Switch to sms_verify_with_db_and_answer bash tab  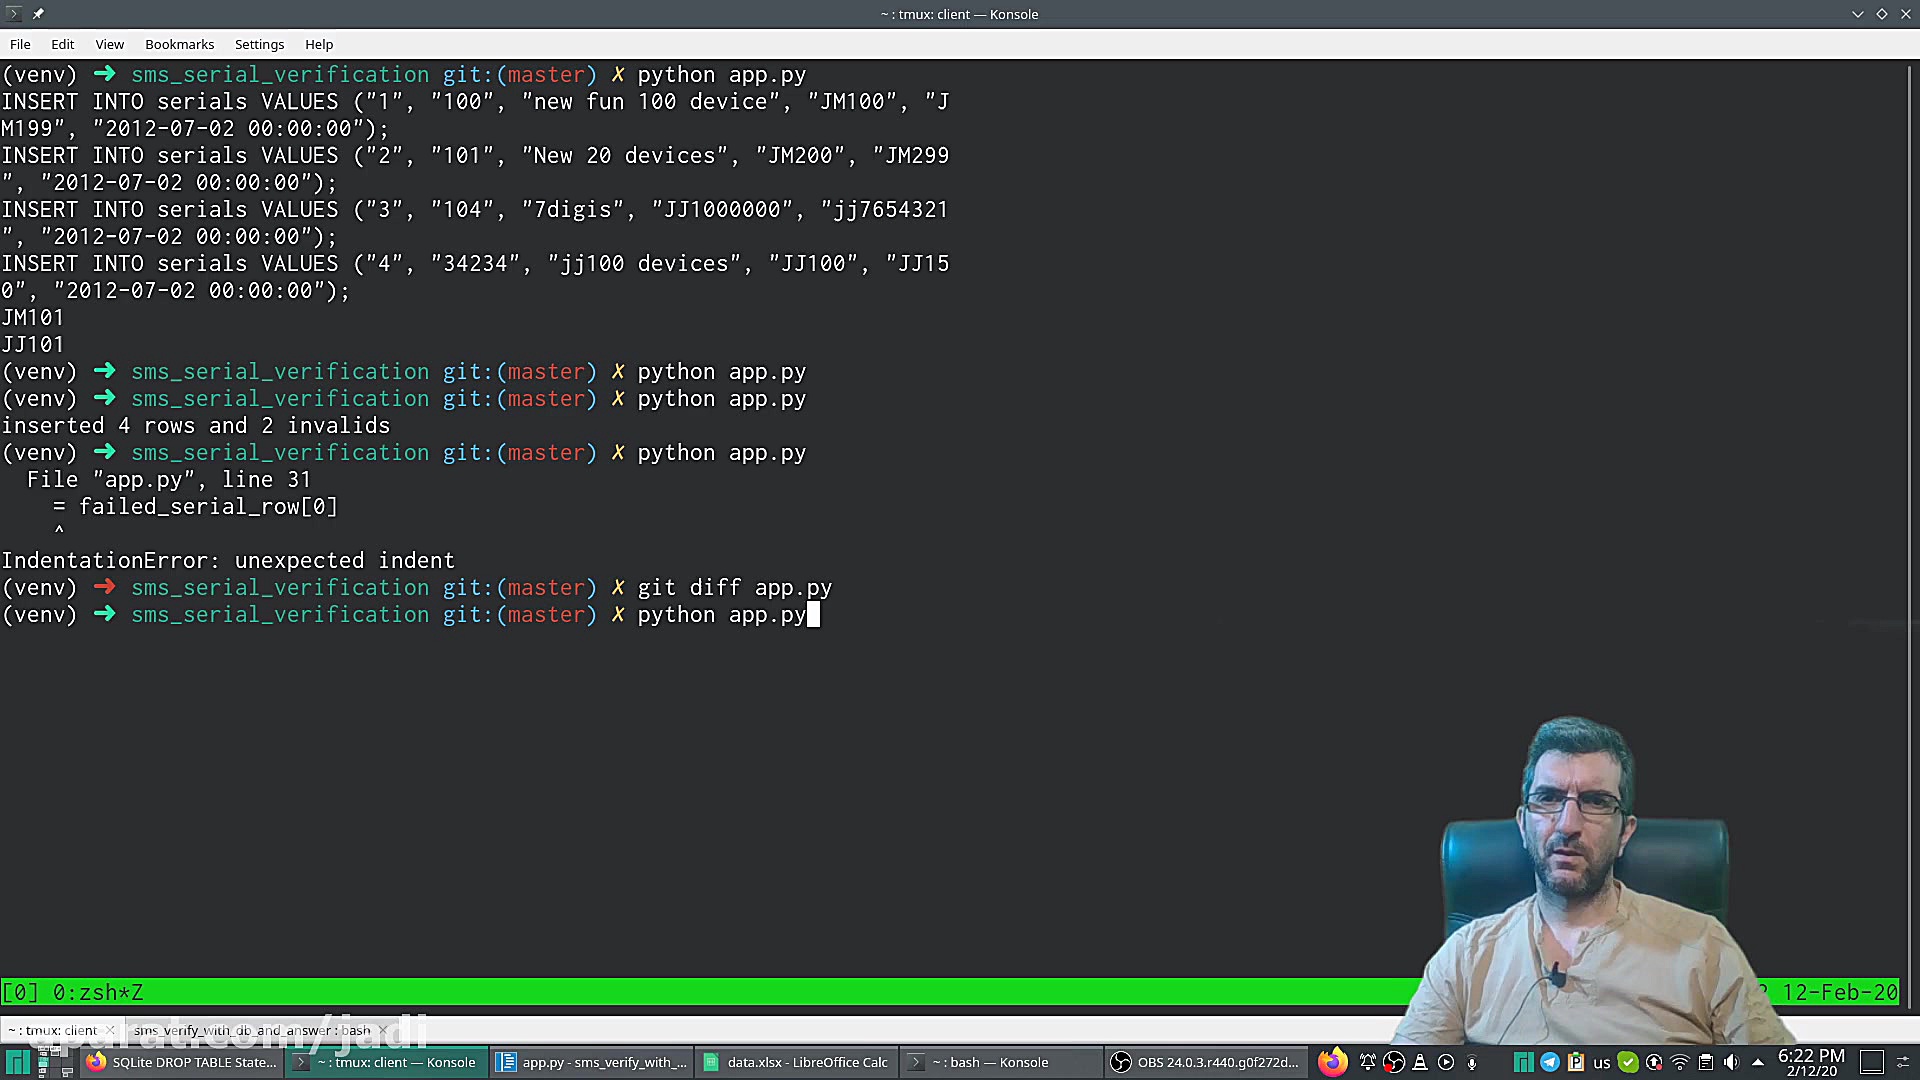coord(250,1030)
